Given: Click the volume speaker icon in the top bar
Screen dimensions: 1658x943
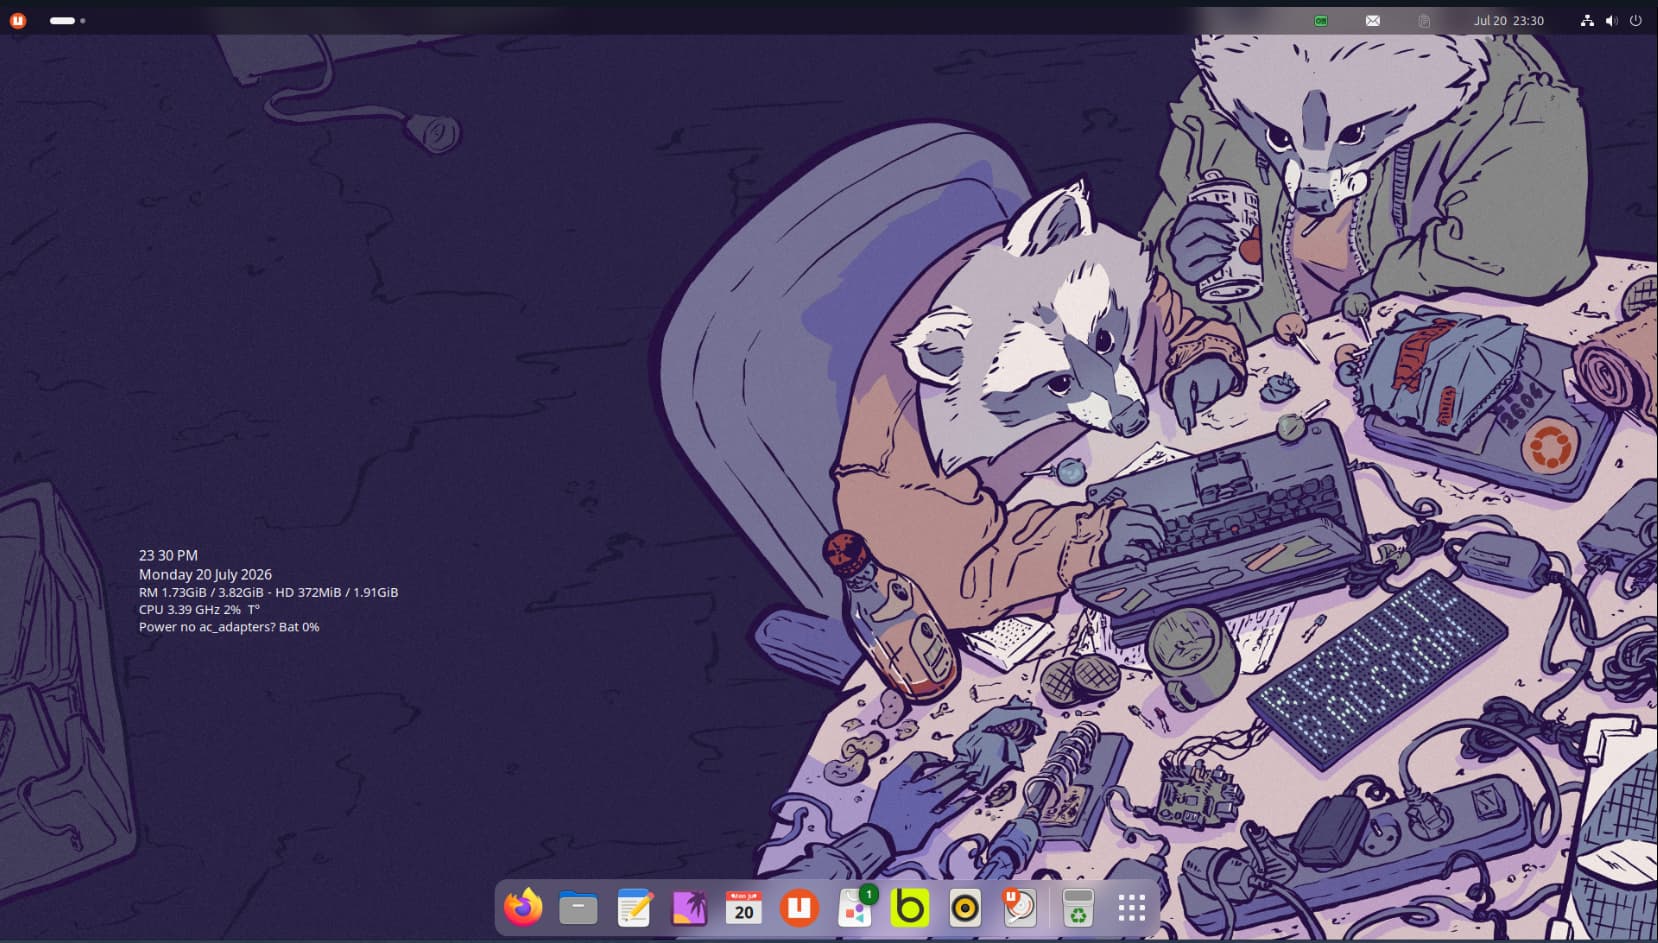Looking at the screenshot, I should 1611,20.
